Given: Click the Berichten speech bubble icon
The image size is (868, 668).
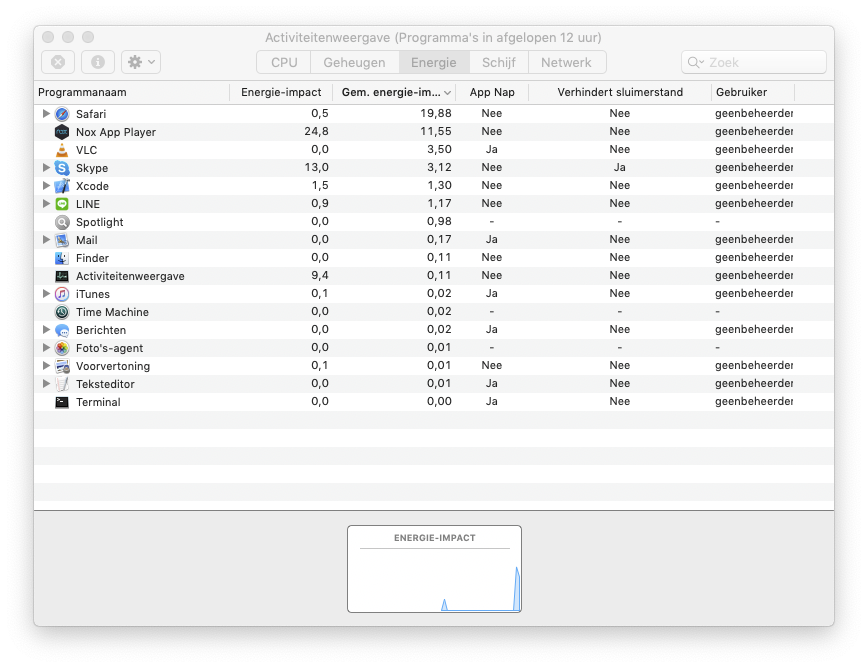Looking at the screenshot, I should tap(62, 330).
